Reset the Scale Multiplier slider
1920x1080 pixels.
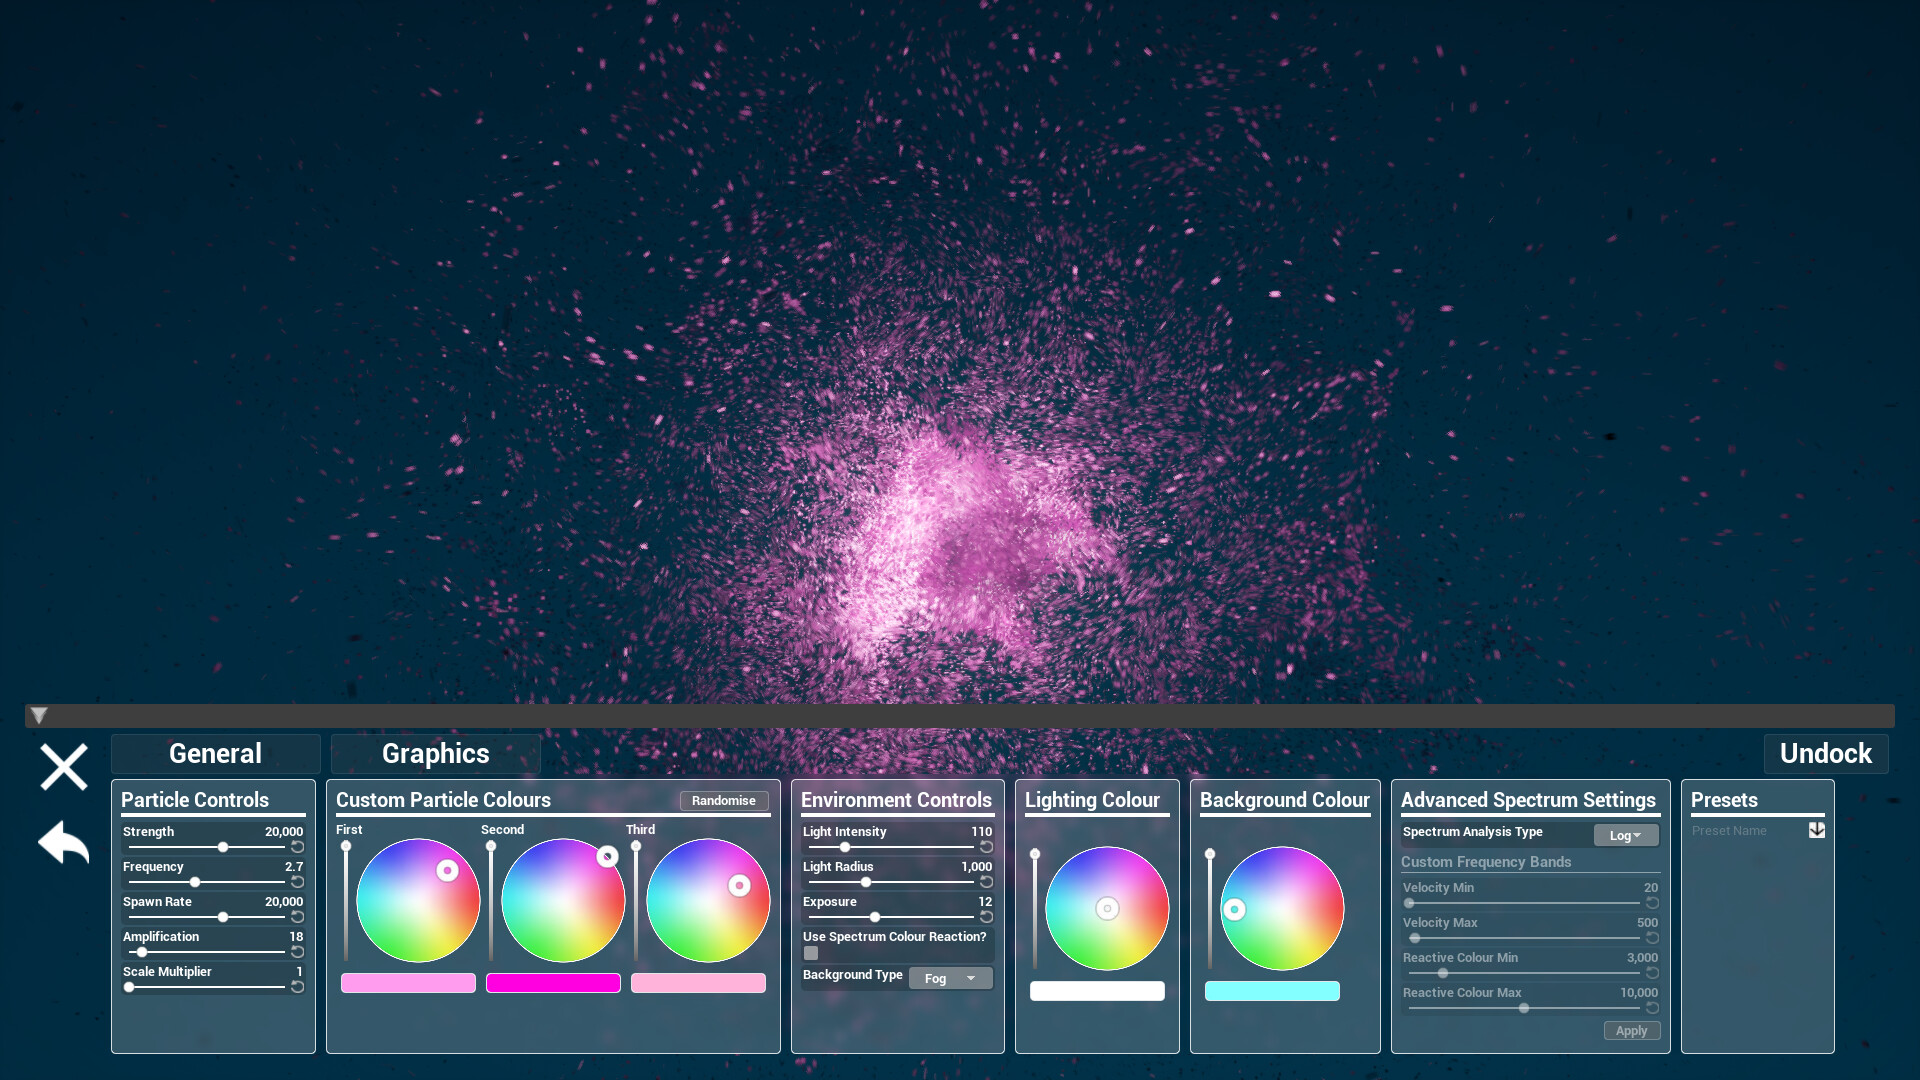297,987
